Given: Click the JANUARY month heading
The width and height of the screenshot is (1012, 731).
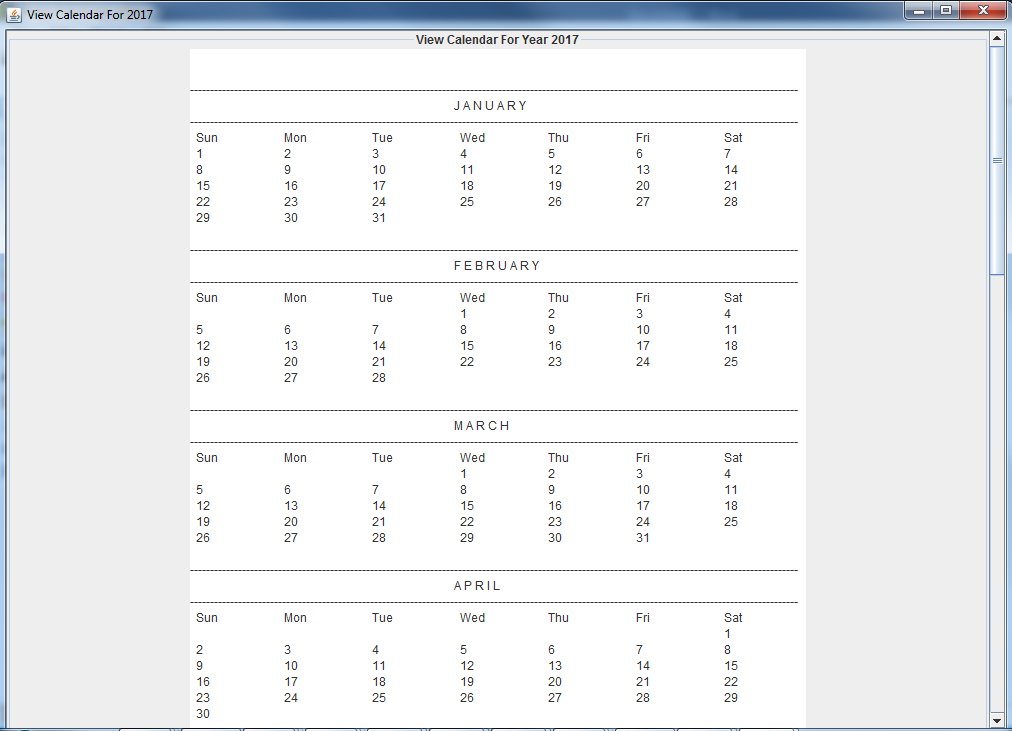Looking at the screenshot, I should (490, 106).
